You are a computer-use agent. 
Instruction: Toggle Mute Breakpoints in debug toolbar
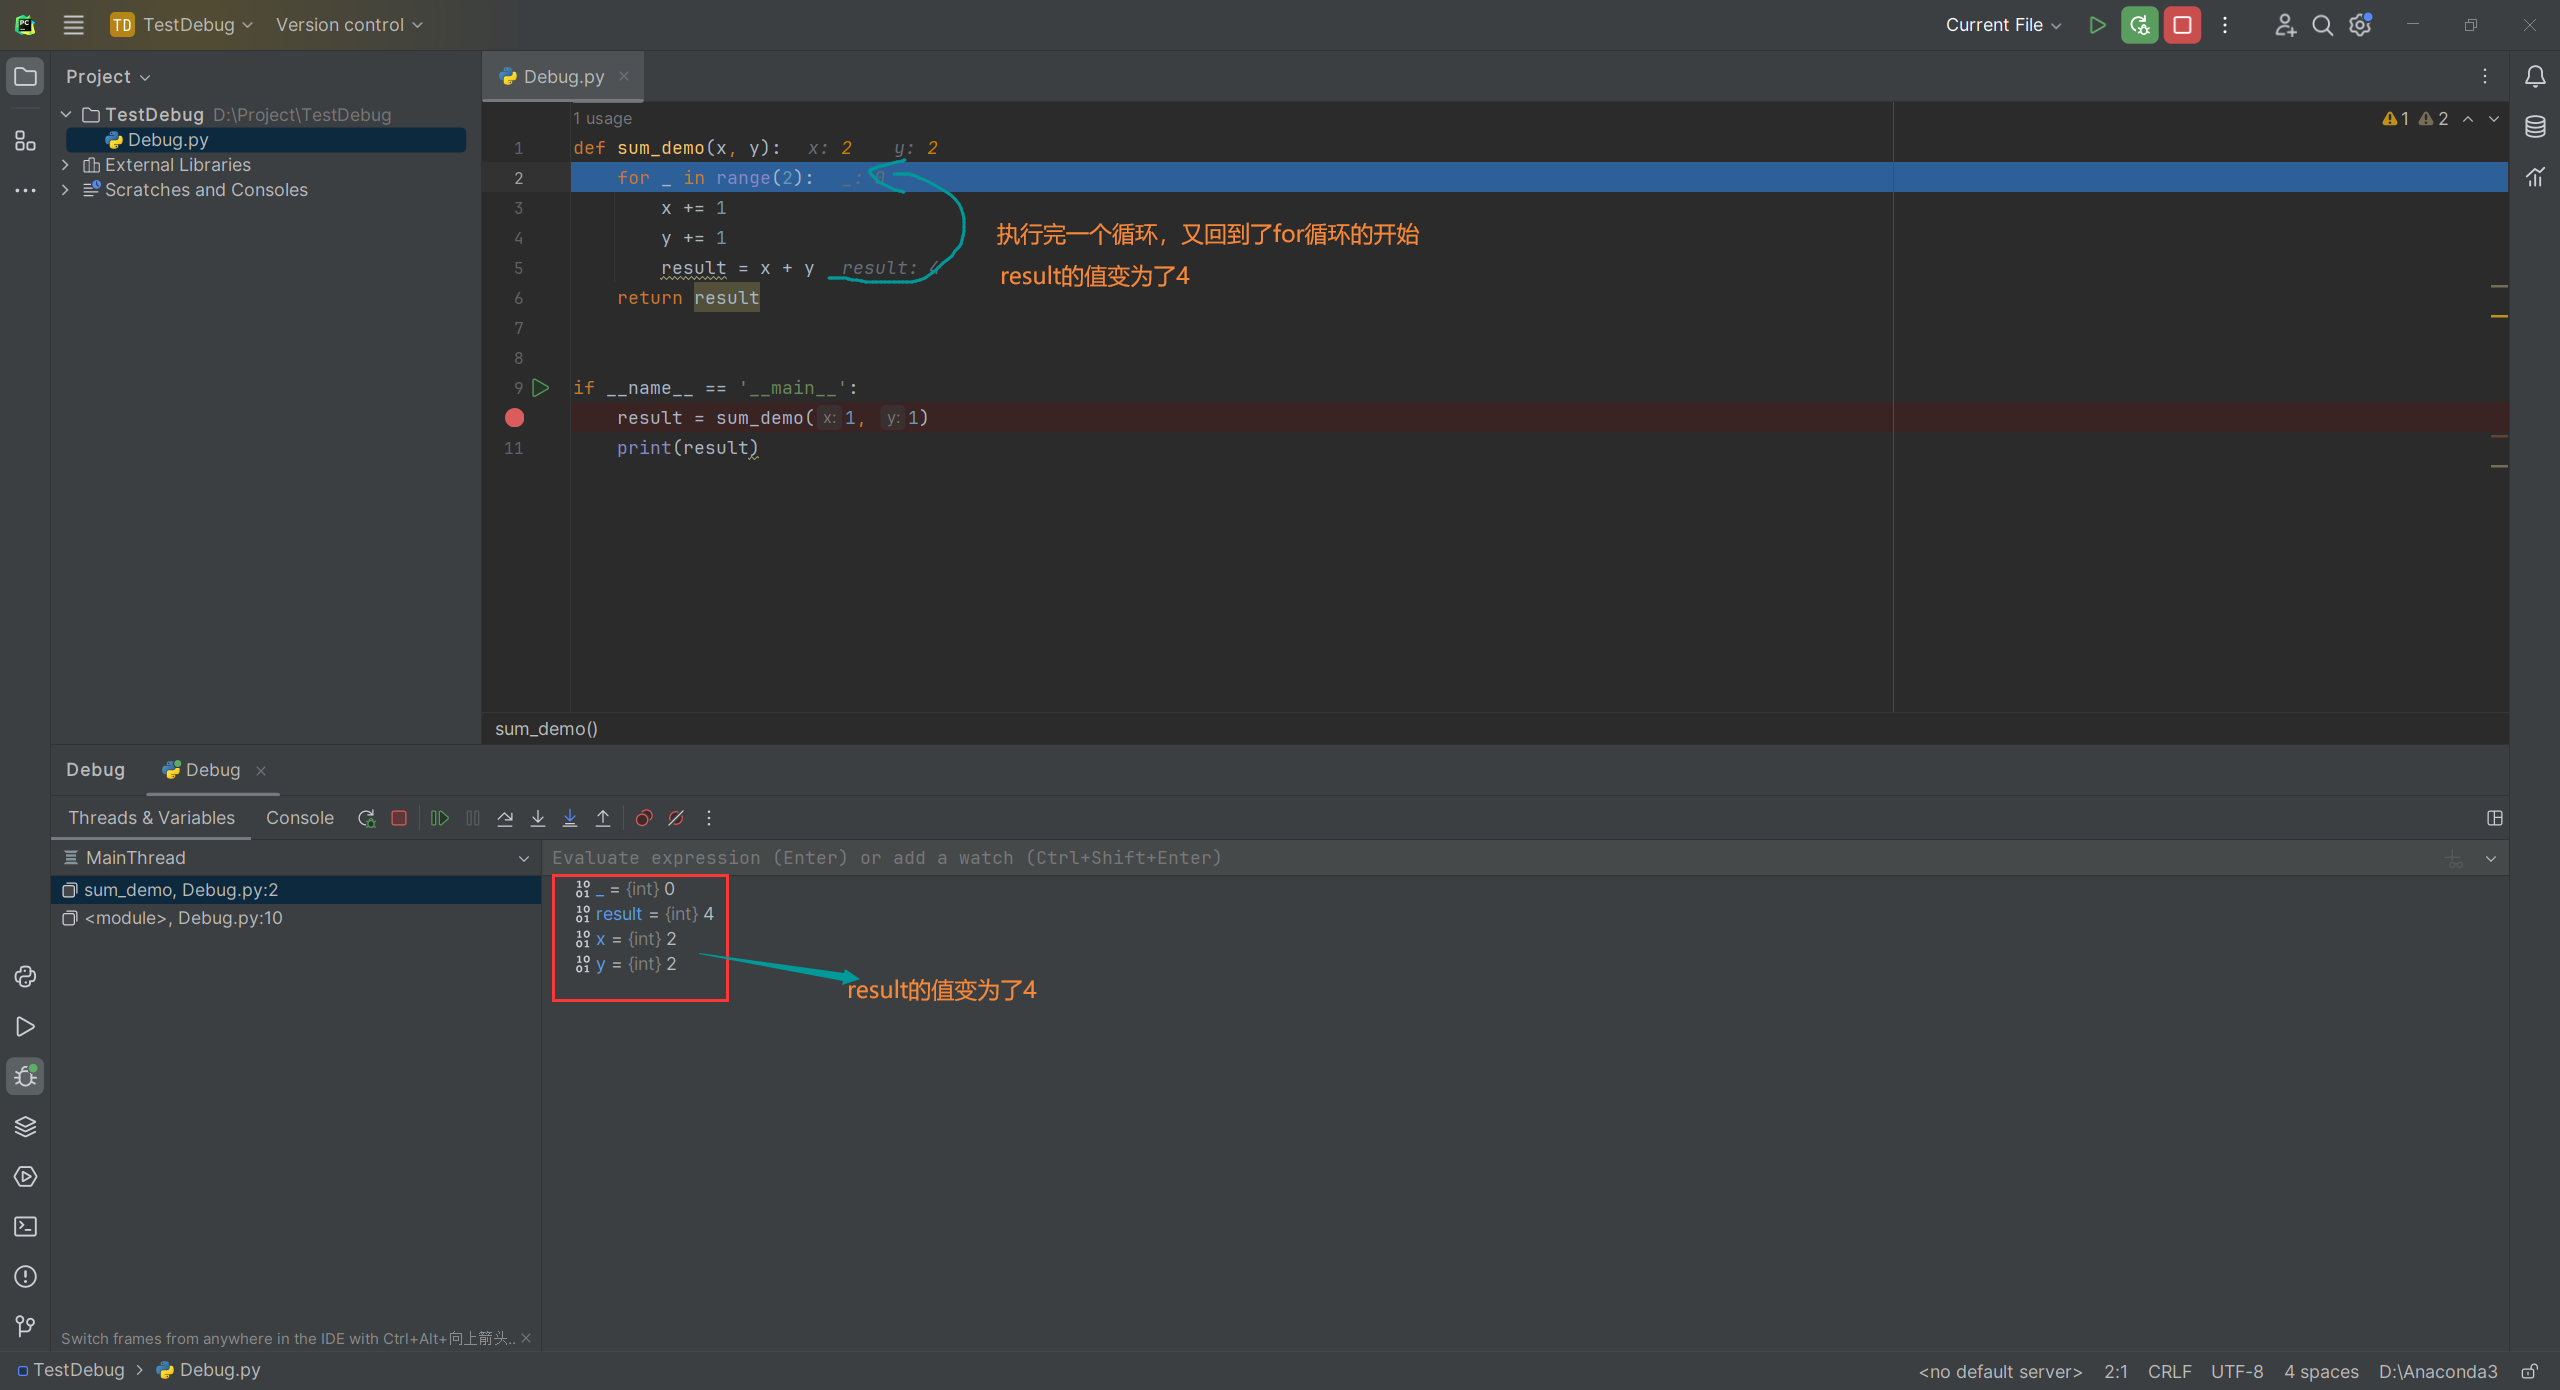tap(676, 818)
